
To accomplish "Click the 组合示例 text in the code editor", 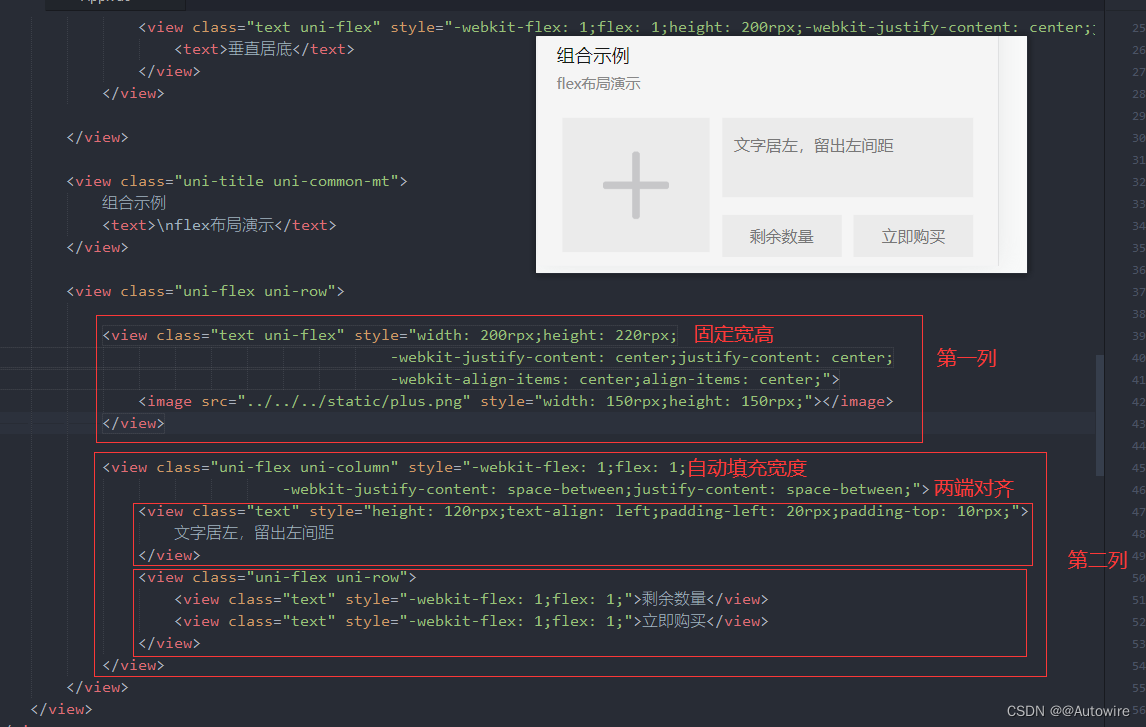I will [x=134, y=203].
